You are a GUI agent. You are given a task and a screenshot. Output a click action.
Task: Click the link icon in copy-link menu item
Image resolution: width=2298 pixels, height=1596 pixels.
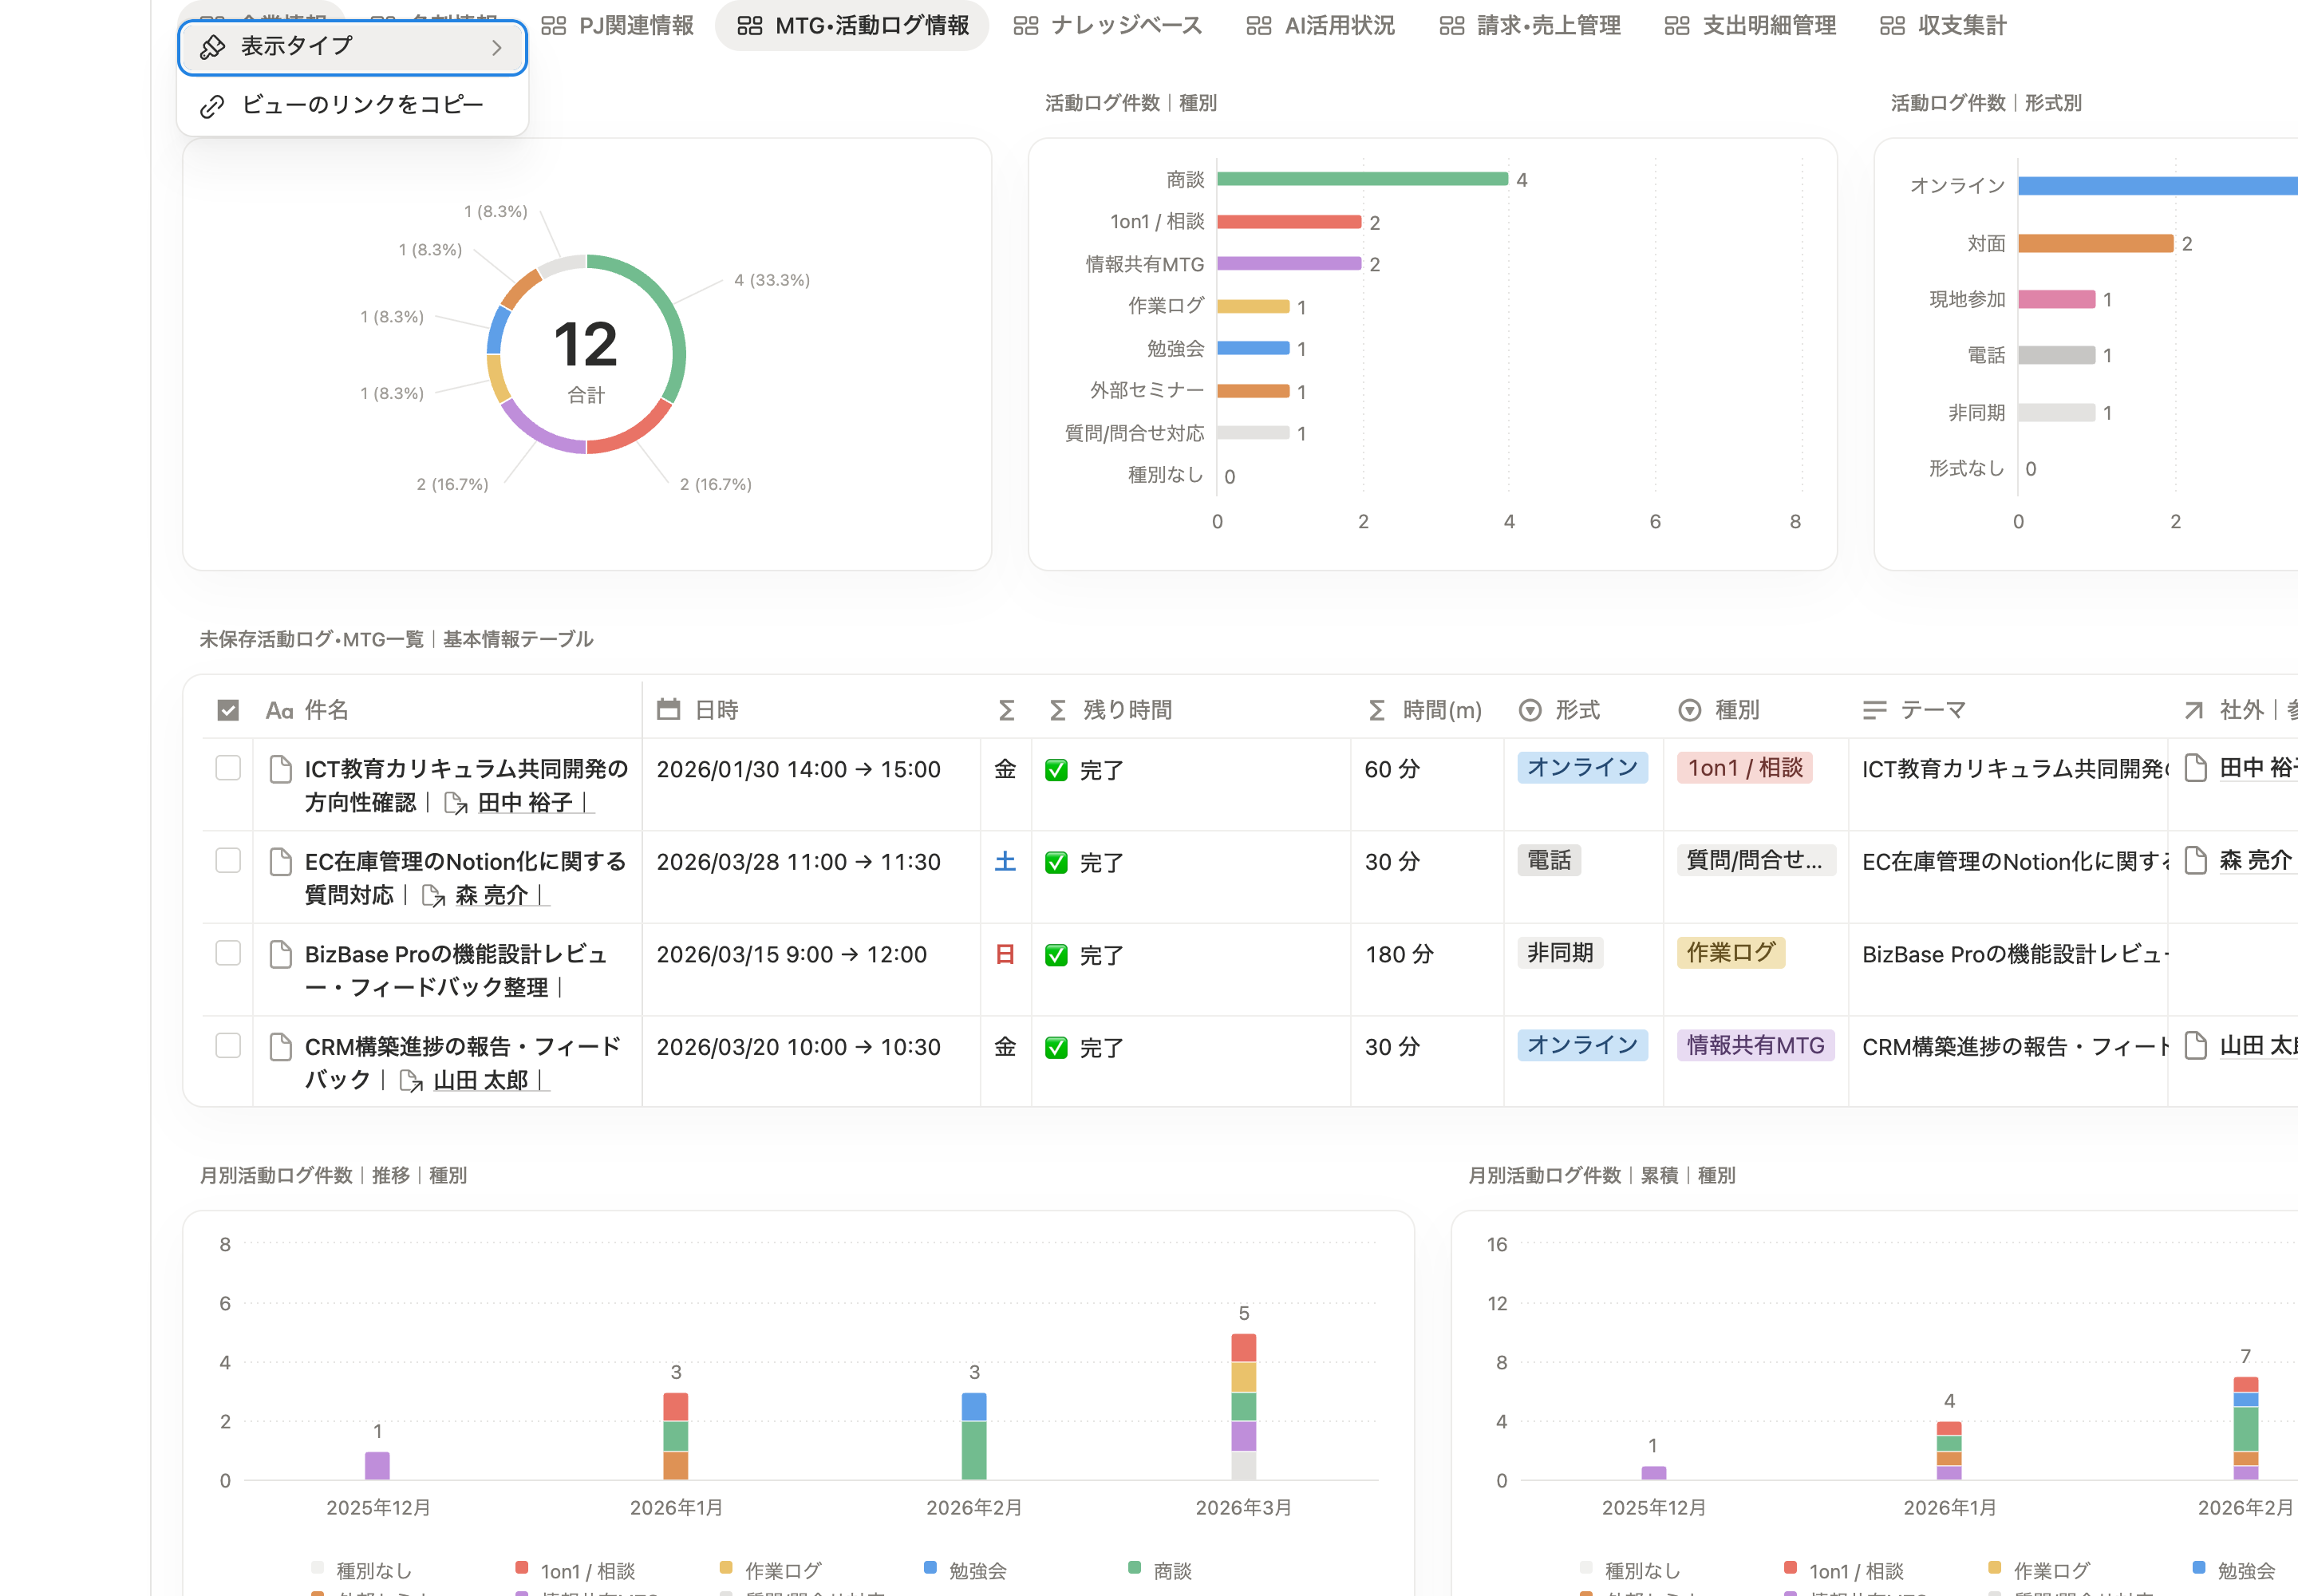coord(212,106)
